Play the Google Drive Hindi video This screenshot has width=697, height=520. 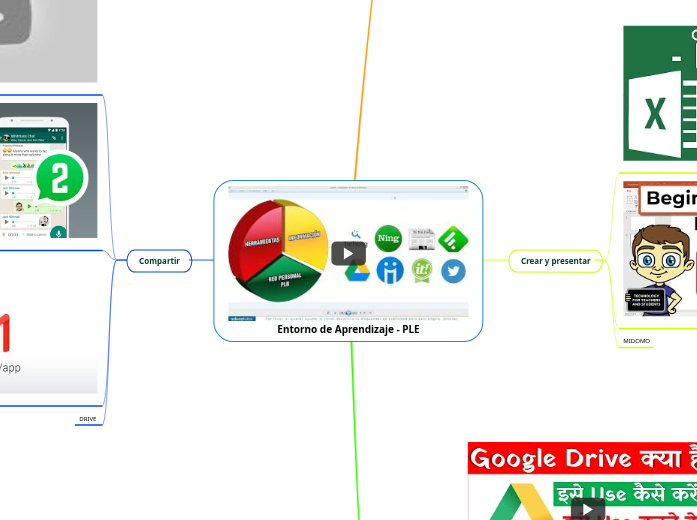pyautogui.click(x=587, y=508)
